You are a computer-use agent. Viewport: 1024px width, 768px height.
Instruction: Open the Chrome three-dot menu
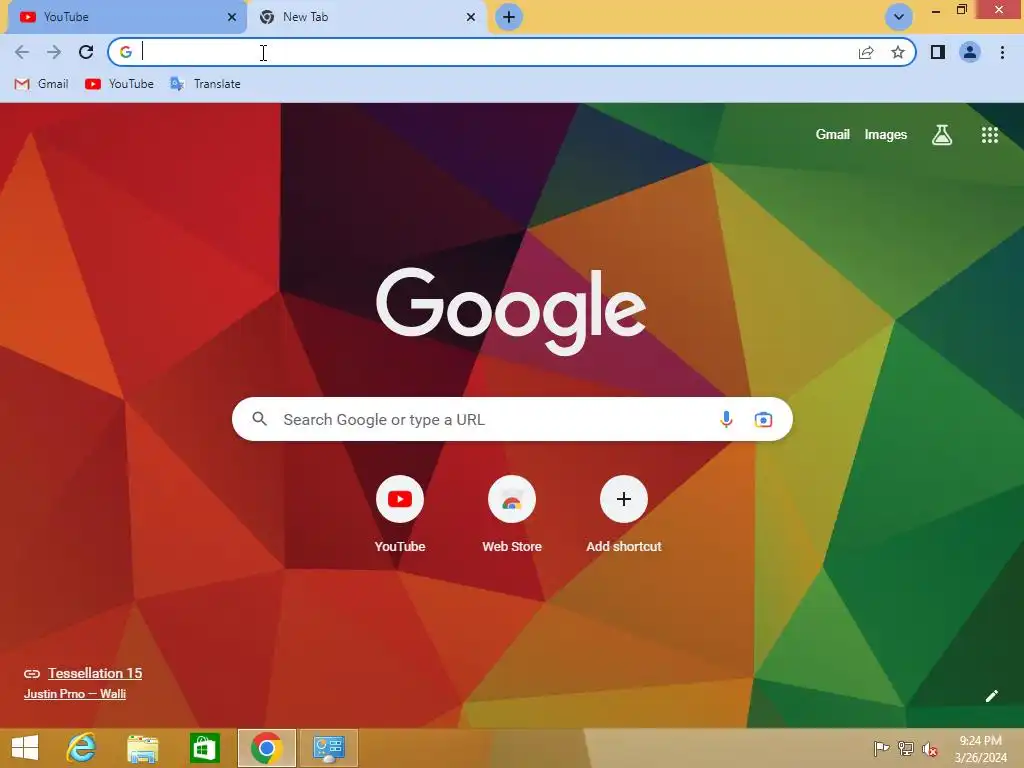(x=1002, y=52)
